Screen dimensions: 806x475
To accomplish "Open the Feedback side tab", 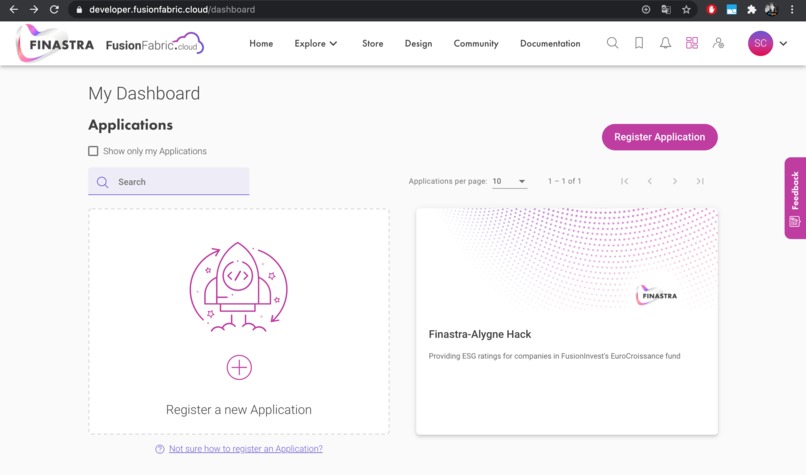I will (795, 198).
